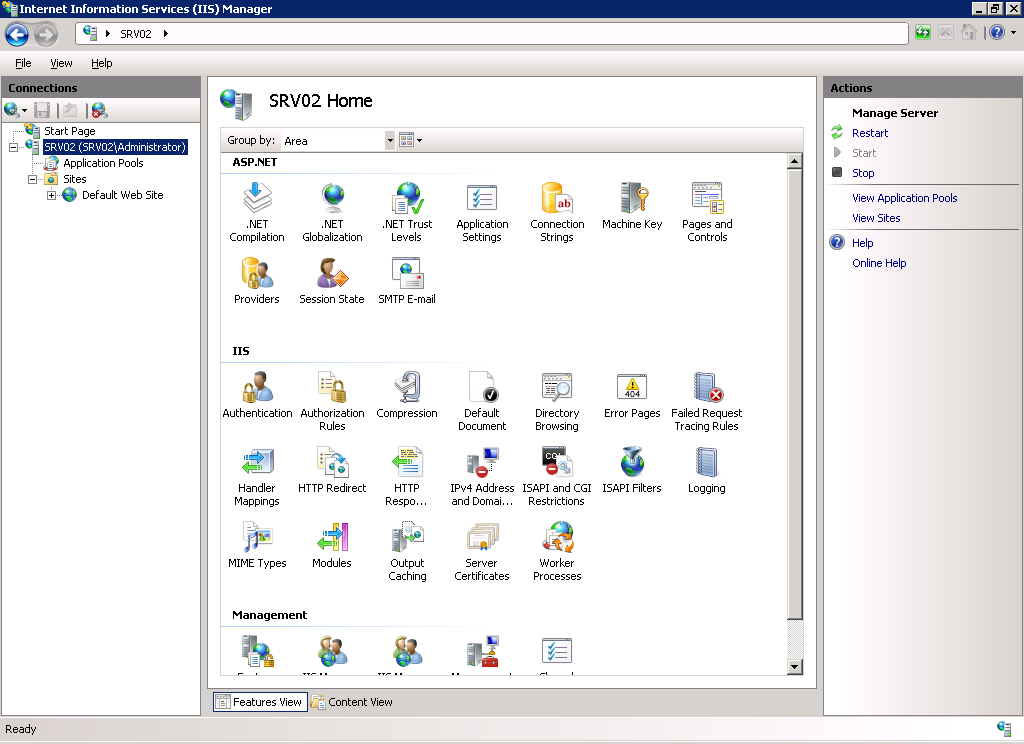The width and height of the screenshot is (1024, 744).
Task: Open the Logging feature
Action: 707,470
